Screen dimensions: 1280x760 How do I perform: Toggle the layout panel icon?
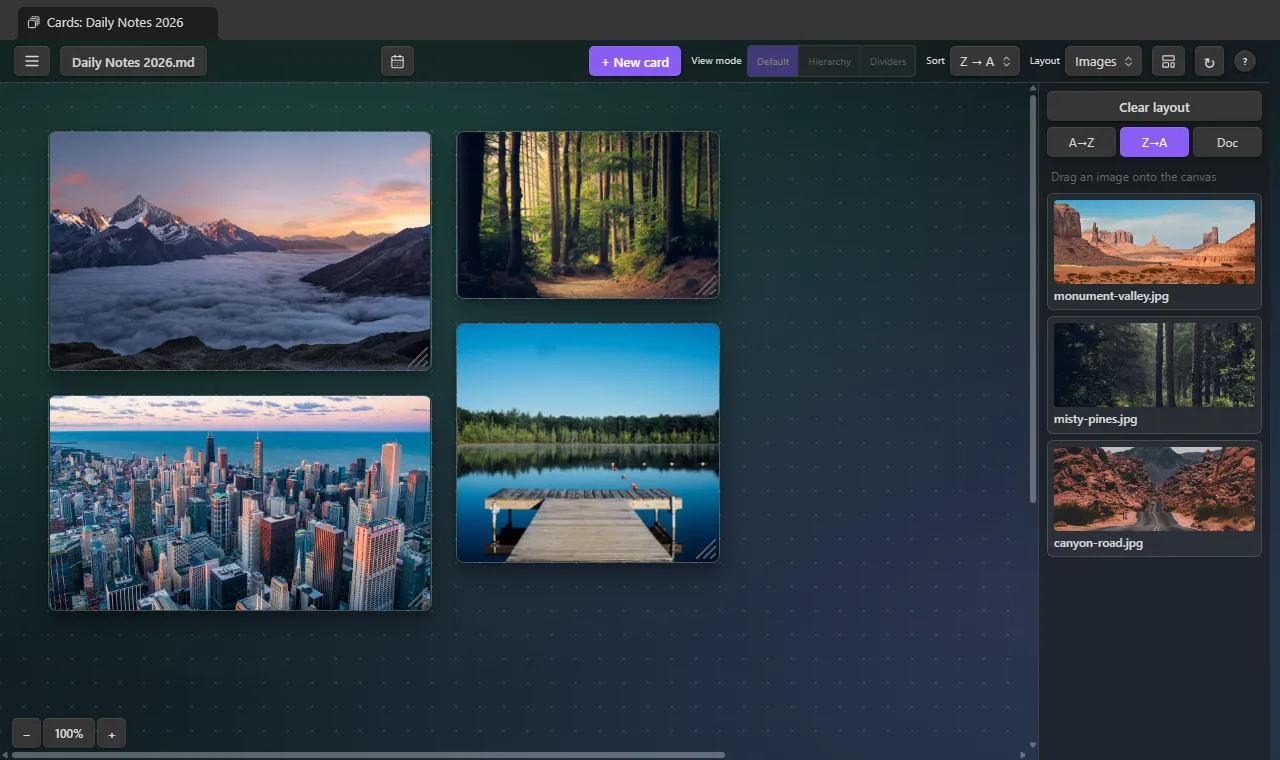[x=1168, y=62]
